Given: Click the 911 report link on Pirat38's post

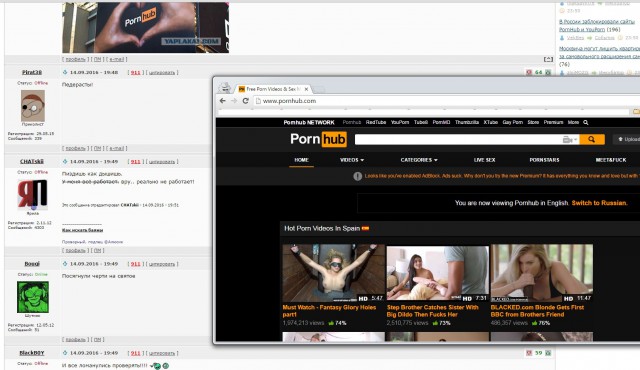Looking at the screenshot, I should (136, 73).
